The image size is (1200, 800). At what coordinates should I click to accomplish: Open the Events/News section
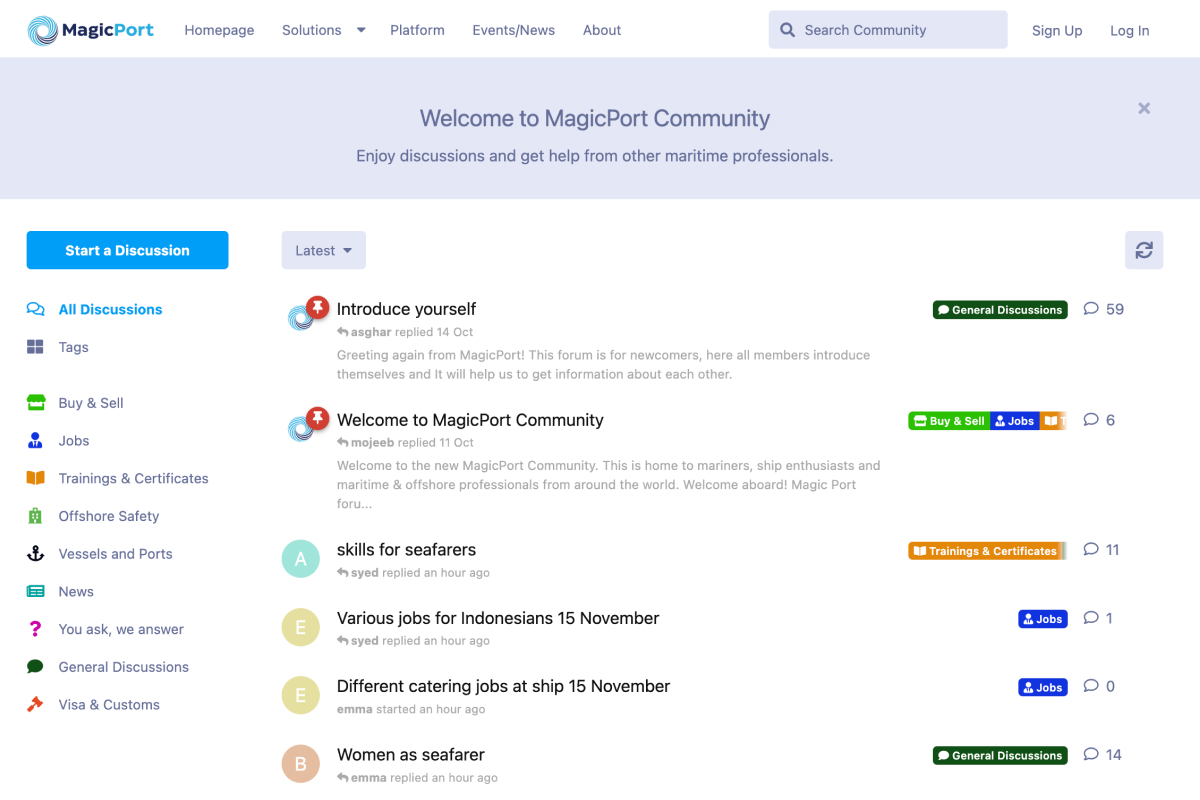tap(513, 30)
